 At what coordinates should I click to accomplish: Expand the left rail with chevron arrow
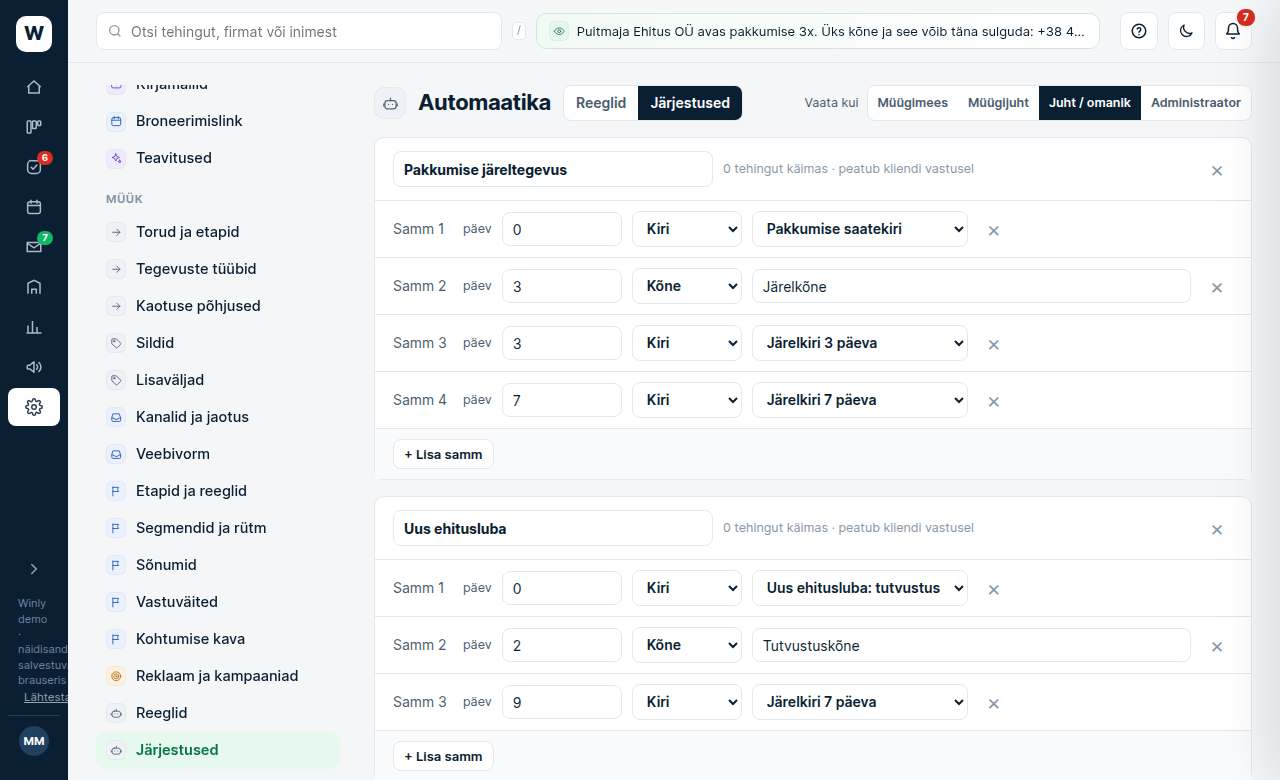(34, 569)
